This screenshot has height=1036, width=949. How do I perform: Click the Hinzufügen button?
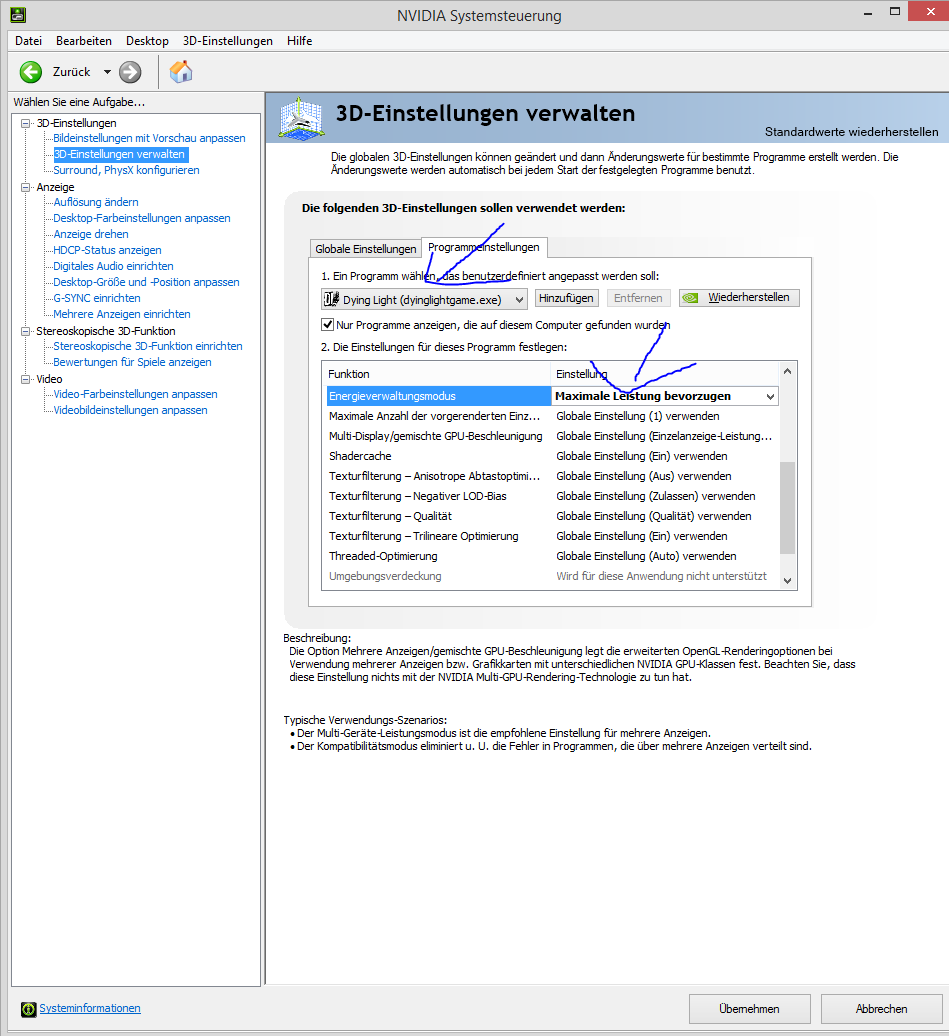[566, 298]
